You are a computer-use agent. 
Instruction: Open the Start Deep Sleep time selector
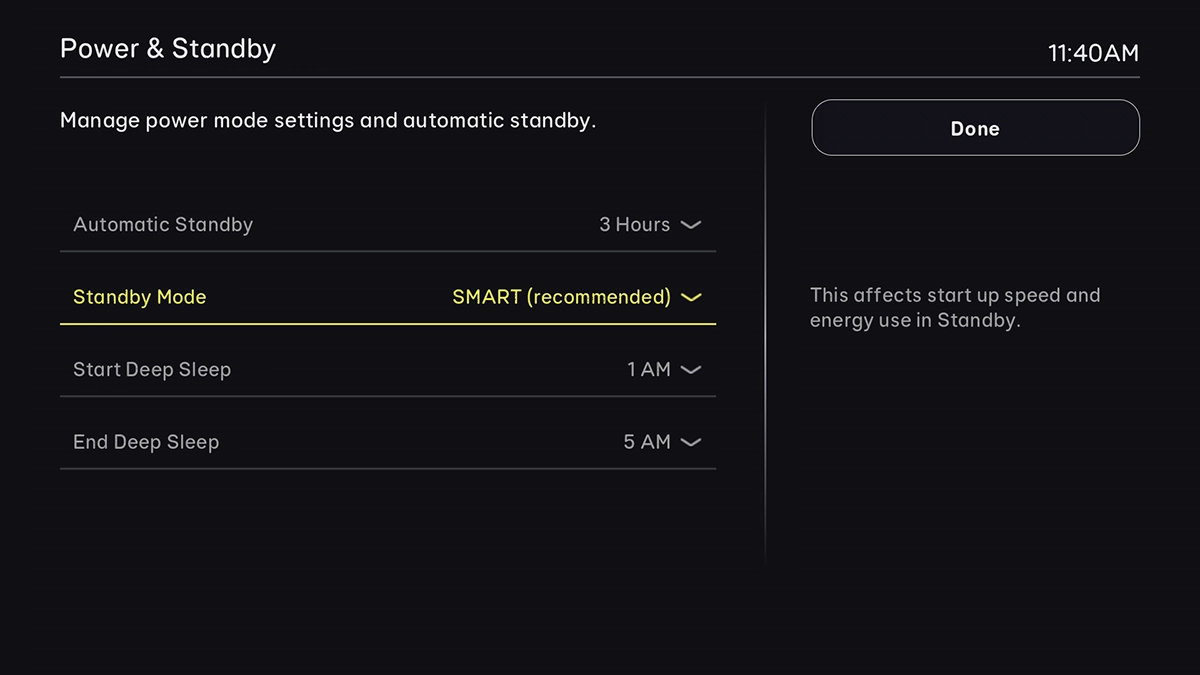690,369
